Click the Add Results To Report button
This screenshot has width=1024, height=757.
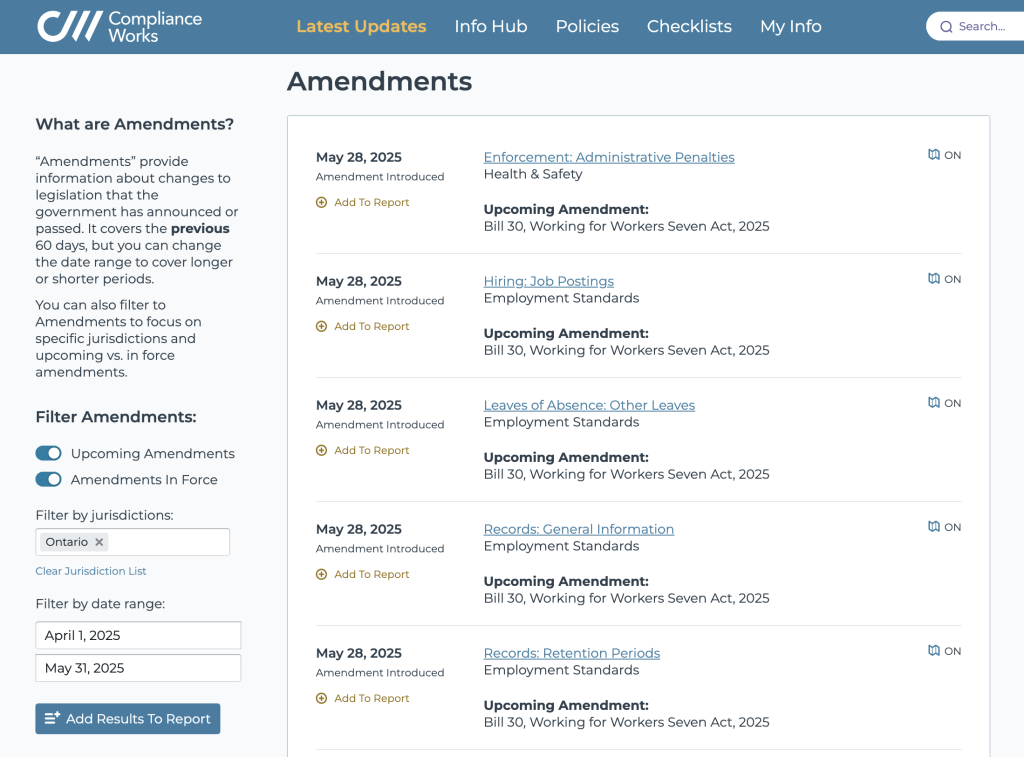click(x=127, y=718)
